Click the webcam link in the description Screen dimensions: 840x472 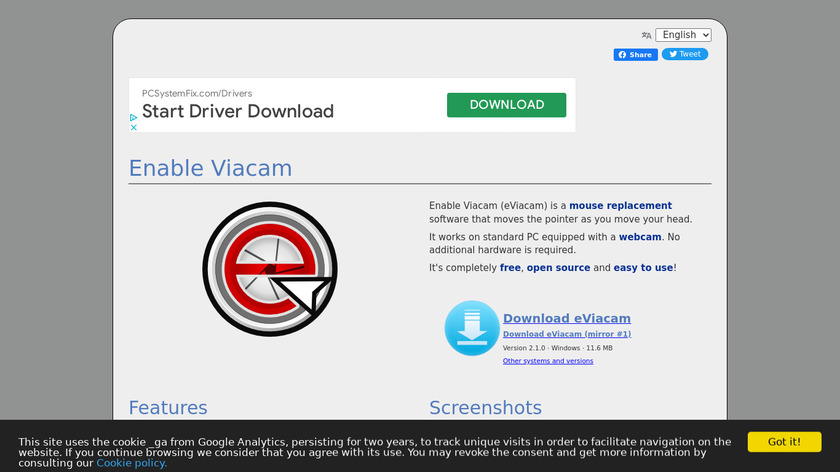click(x=640, y=237)
